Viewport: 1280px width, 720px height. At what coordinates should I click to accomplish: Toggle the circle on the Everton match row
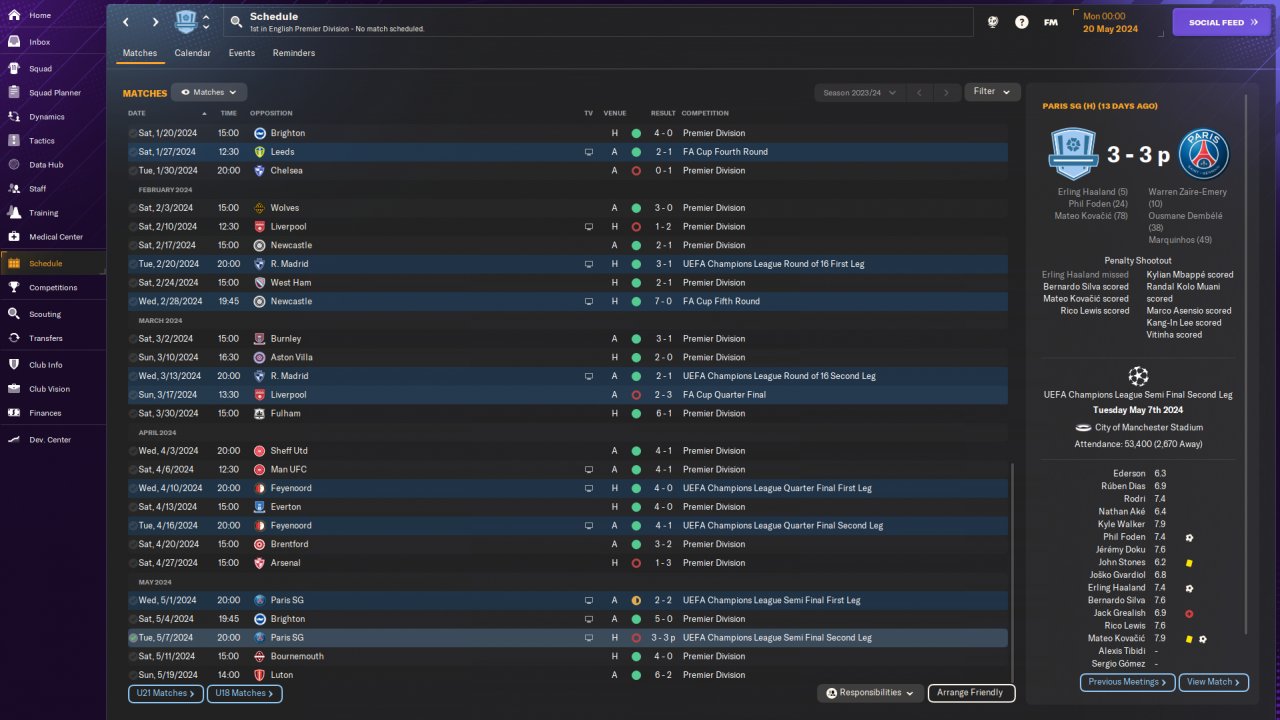pyautogui.click(x=133, y=507)
